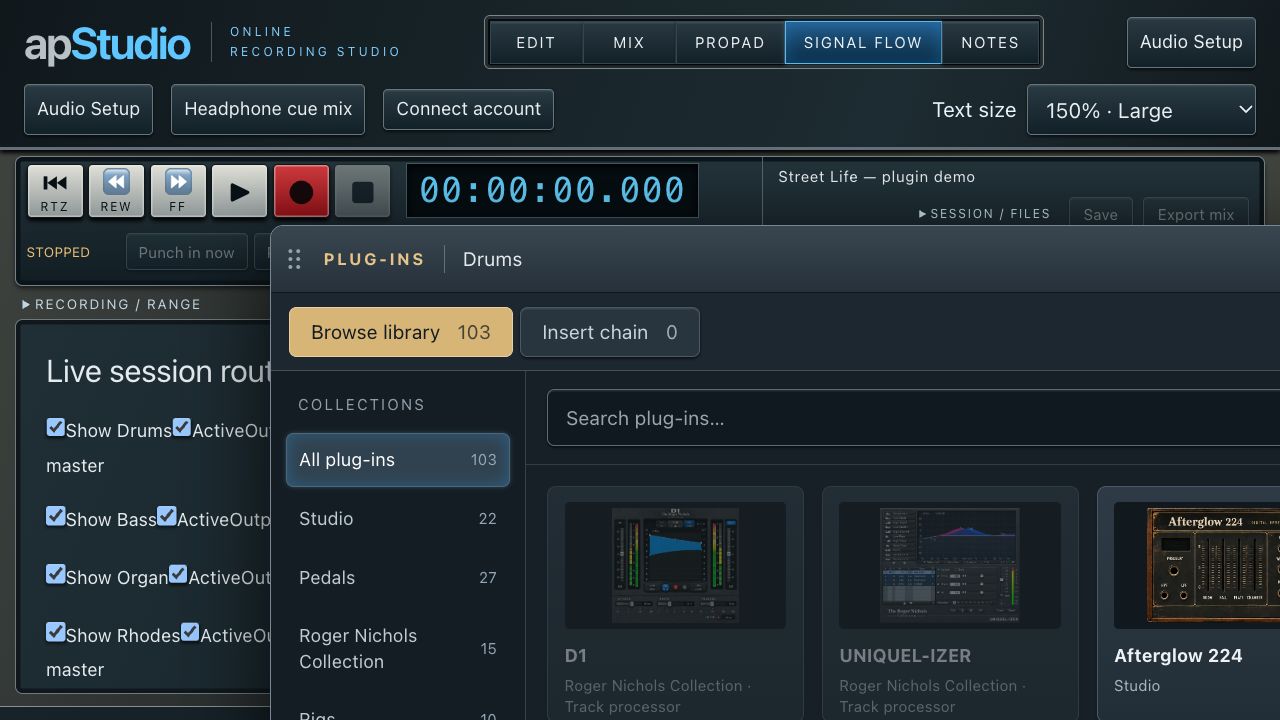Toggle the Active checkbox next to Show Drums
This screenshot has height=720, width=1280.
point(181,428)
